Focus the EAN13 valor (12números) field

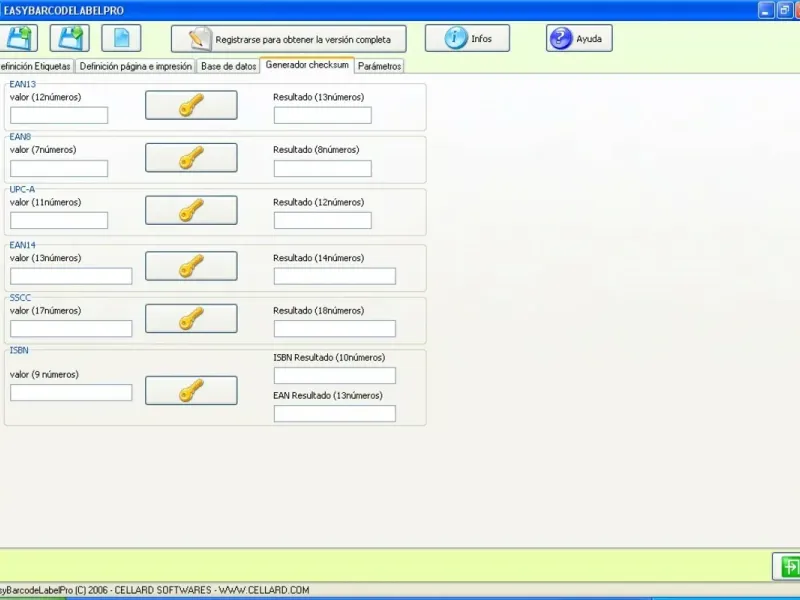pos(59,115)
